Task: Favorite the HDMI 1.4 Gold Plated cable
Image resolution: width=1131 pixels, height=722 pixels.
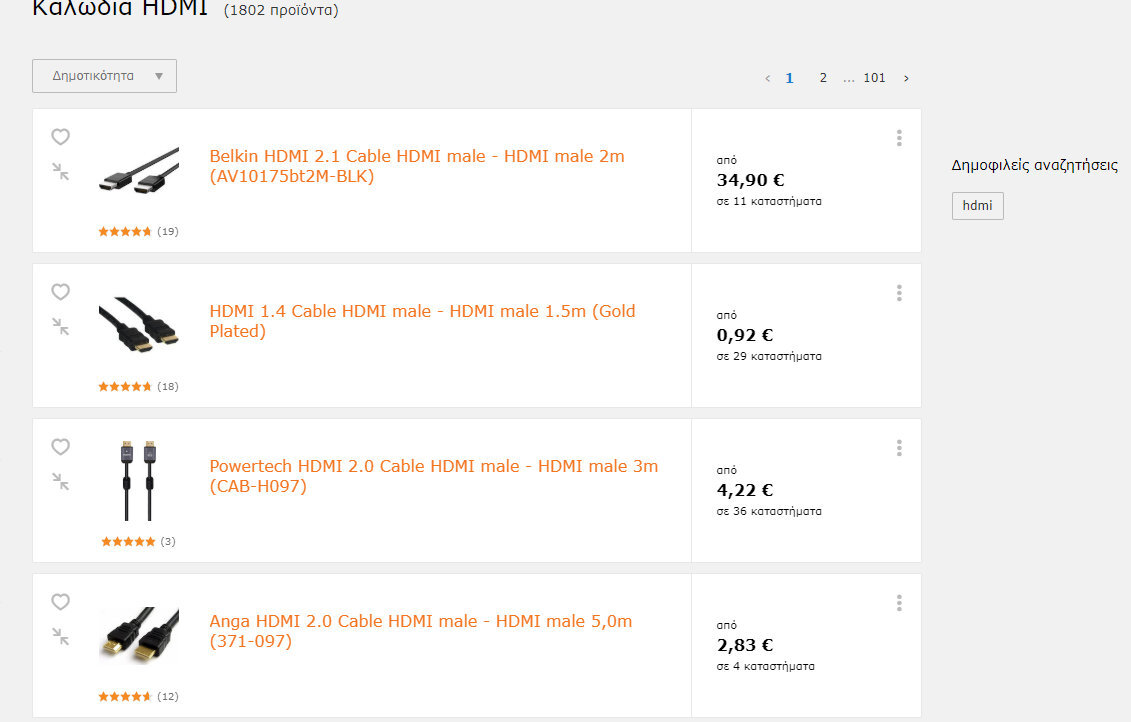Action: [61, 291]
